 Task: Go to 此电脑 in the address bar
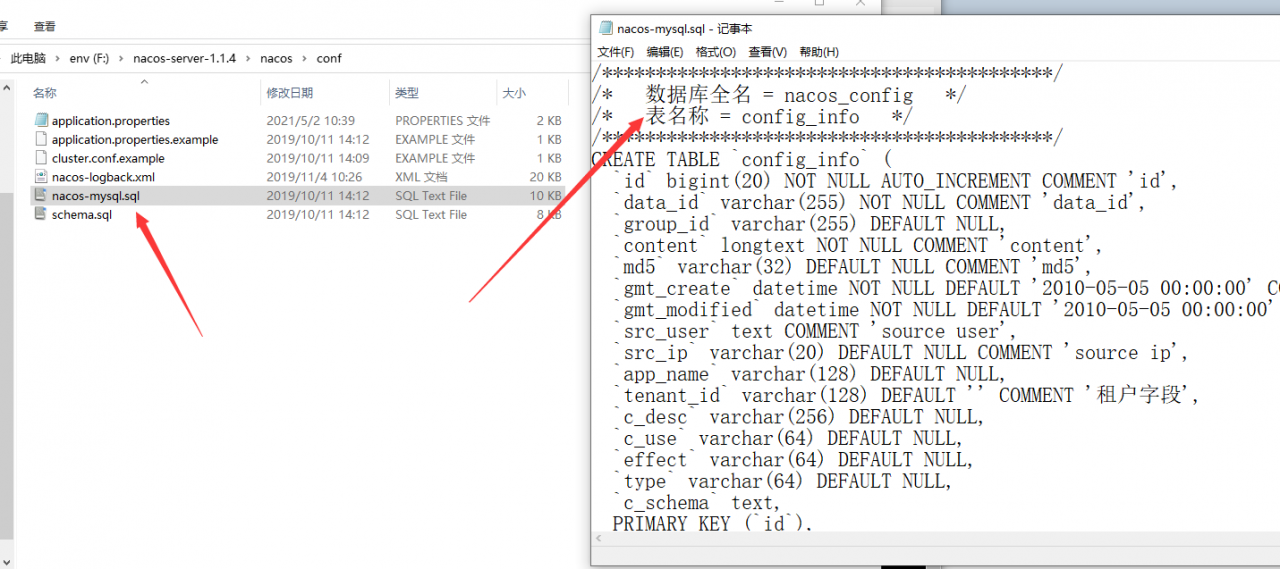pos(28,59)
